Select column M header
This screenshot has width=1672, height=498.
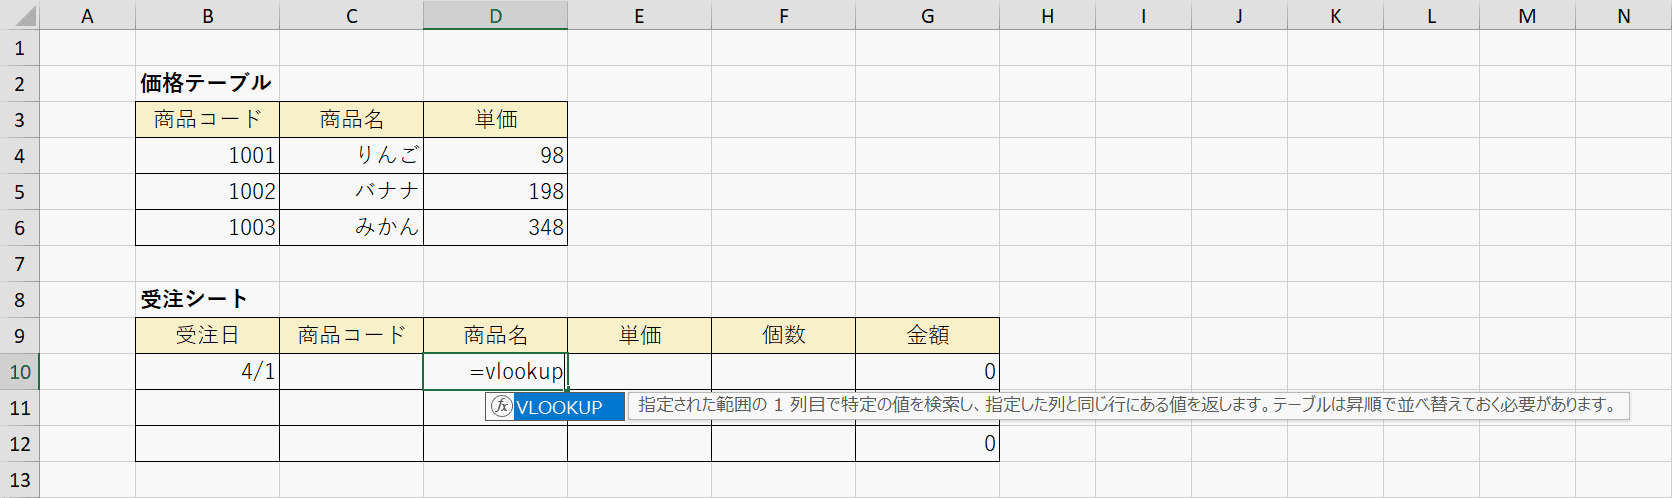1527,15
